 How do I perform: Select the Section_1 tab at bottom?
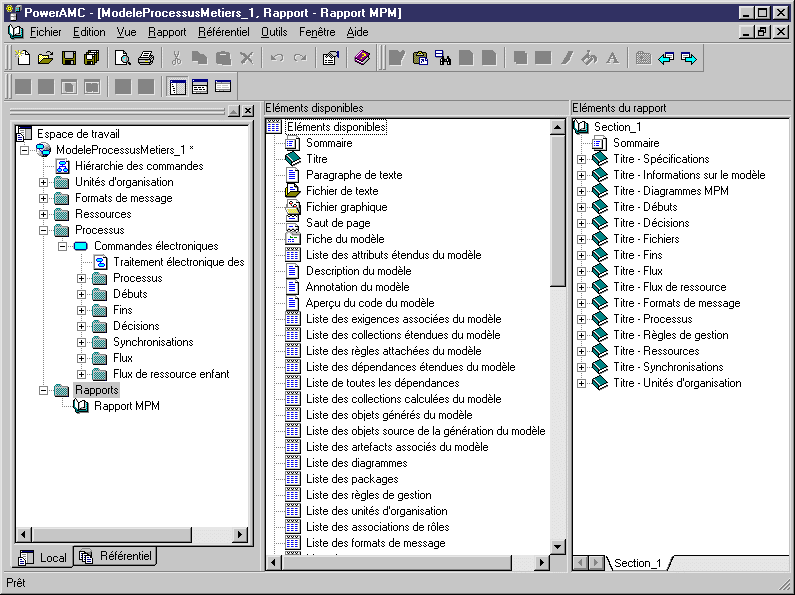click(x=637, y=563)
